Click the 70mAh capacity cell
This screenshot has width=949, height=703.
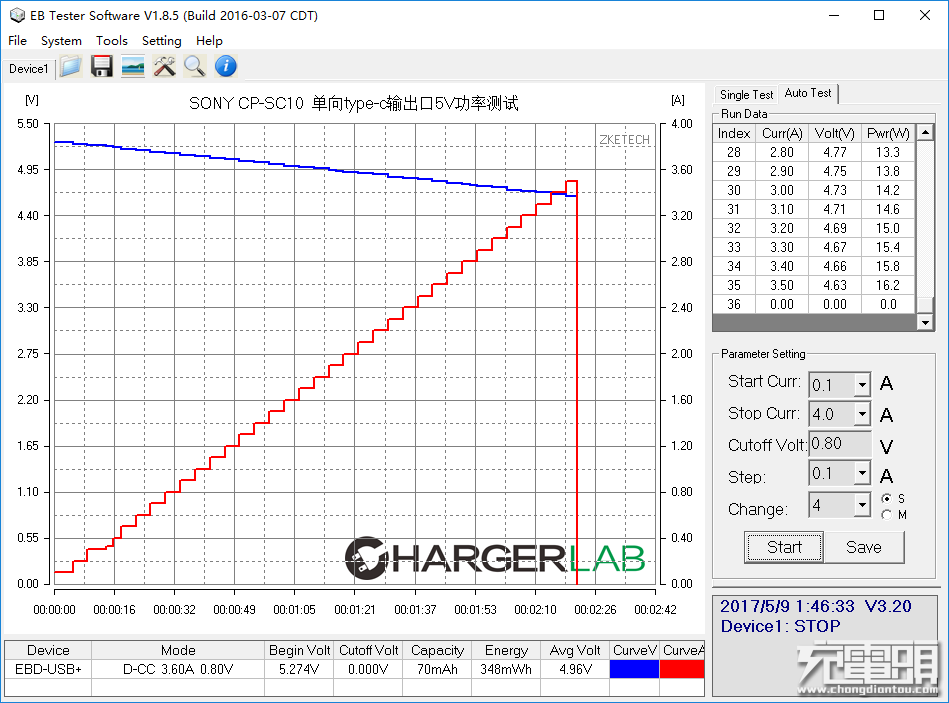[438, 669]
